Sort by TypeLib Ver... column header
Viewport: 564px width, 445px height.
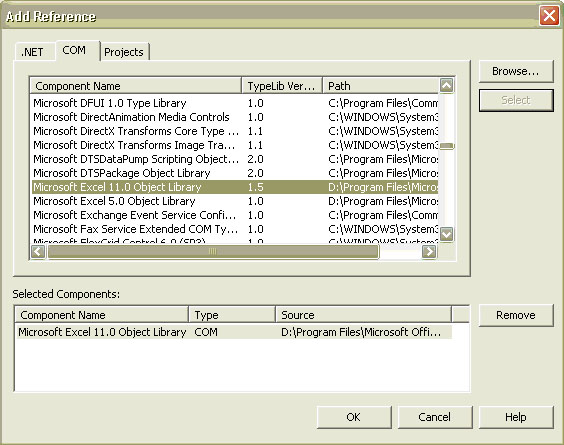tap(282, 86)
